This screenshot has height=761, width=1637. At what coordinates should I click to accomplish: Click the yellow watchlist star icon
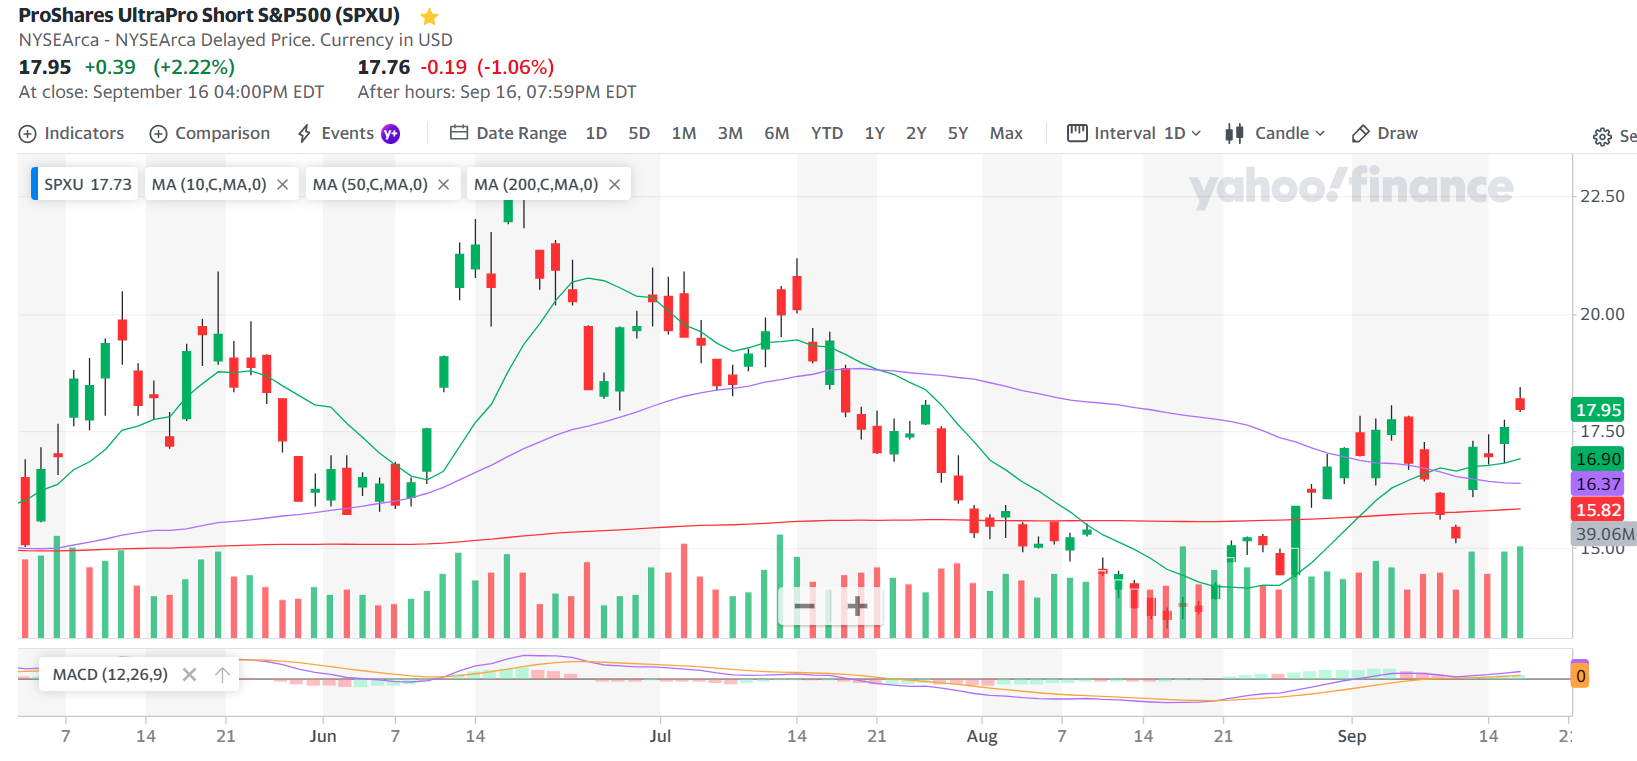click(x=429, y=17)
